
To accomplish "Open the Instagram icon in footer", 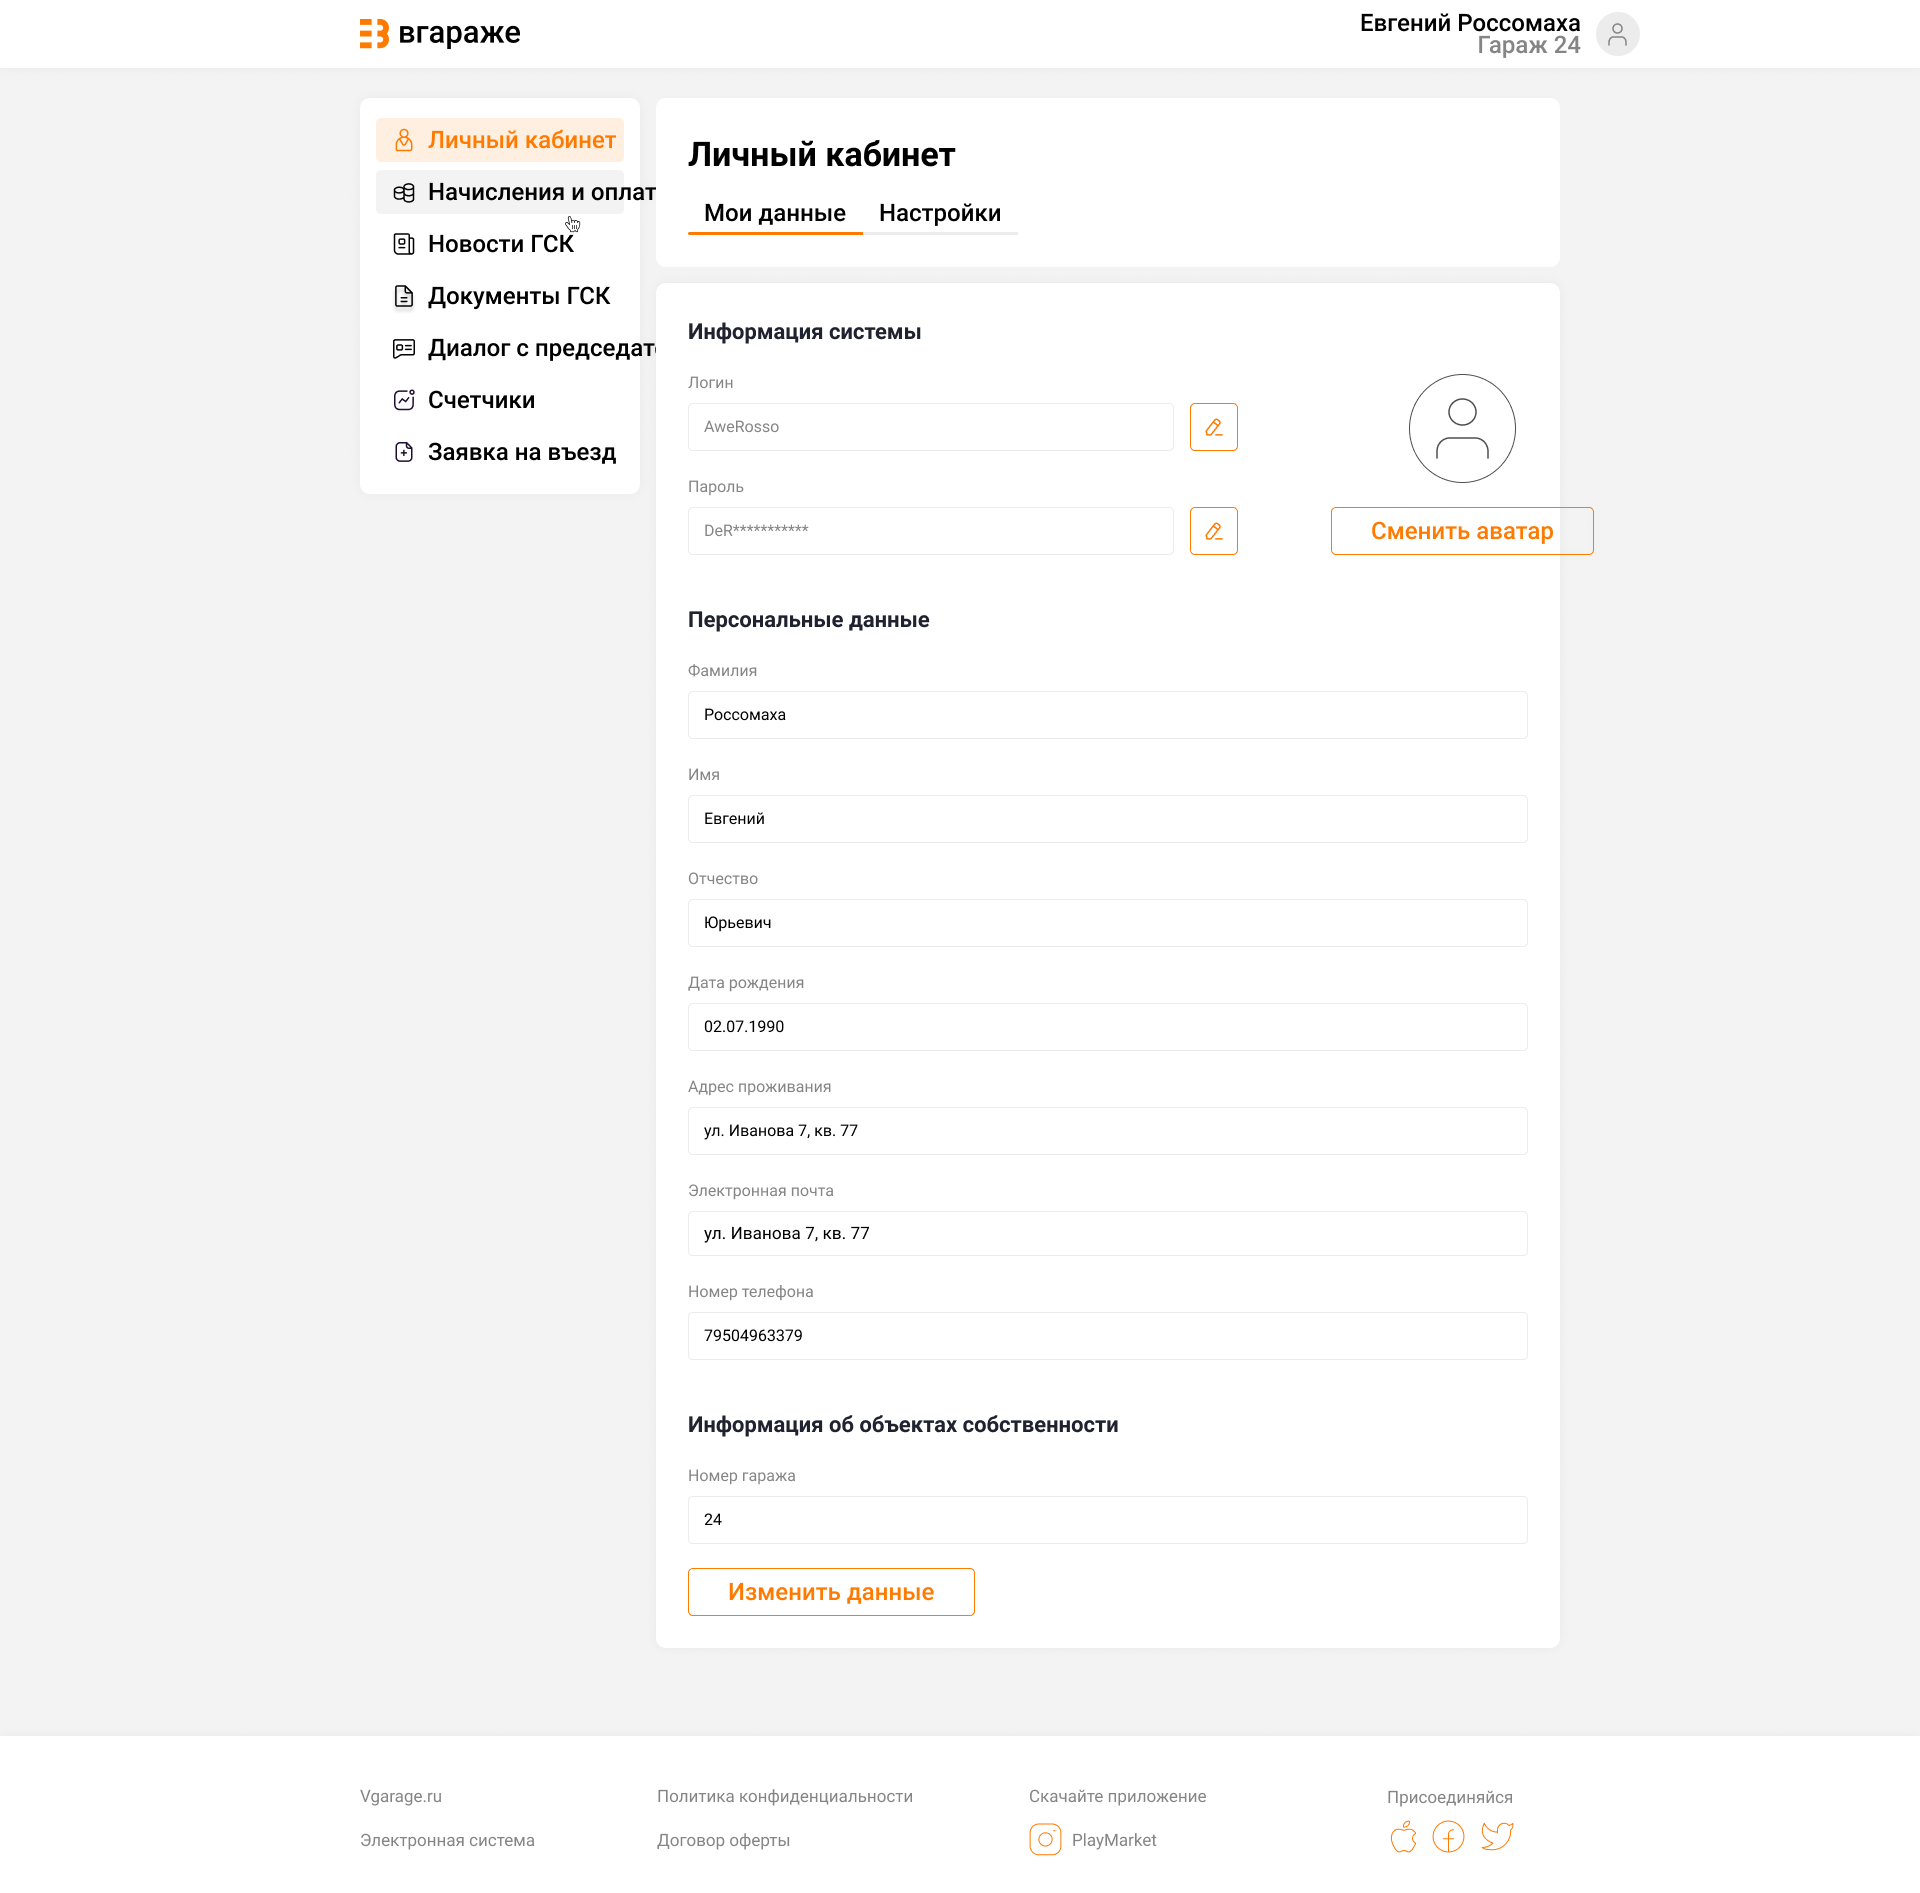I will click(x=1045, y=1839).
